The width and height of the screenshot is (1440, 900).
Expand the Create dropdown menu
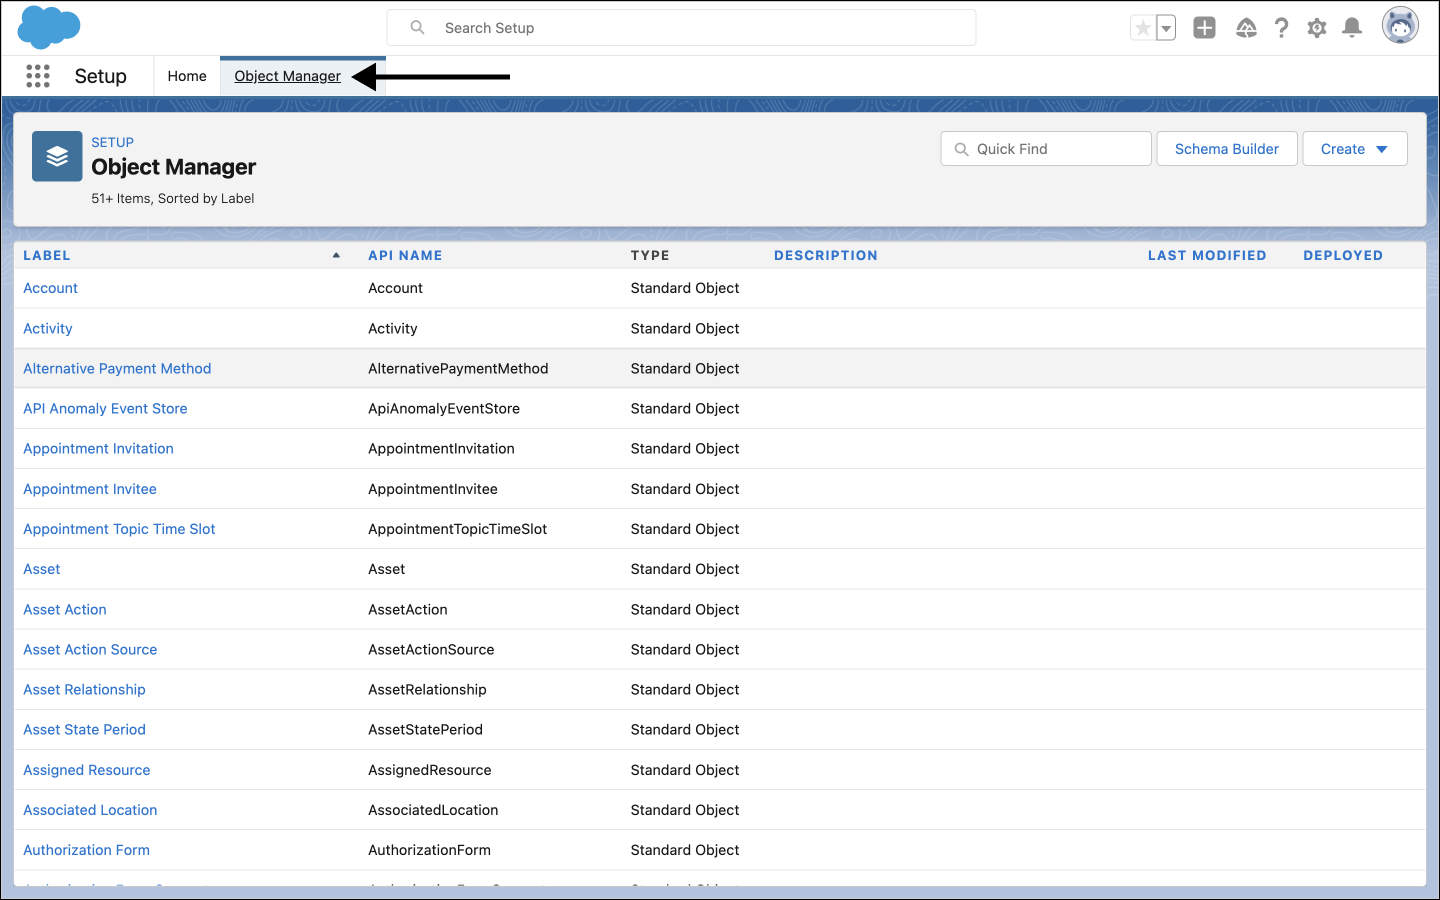(1354, 149)
